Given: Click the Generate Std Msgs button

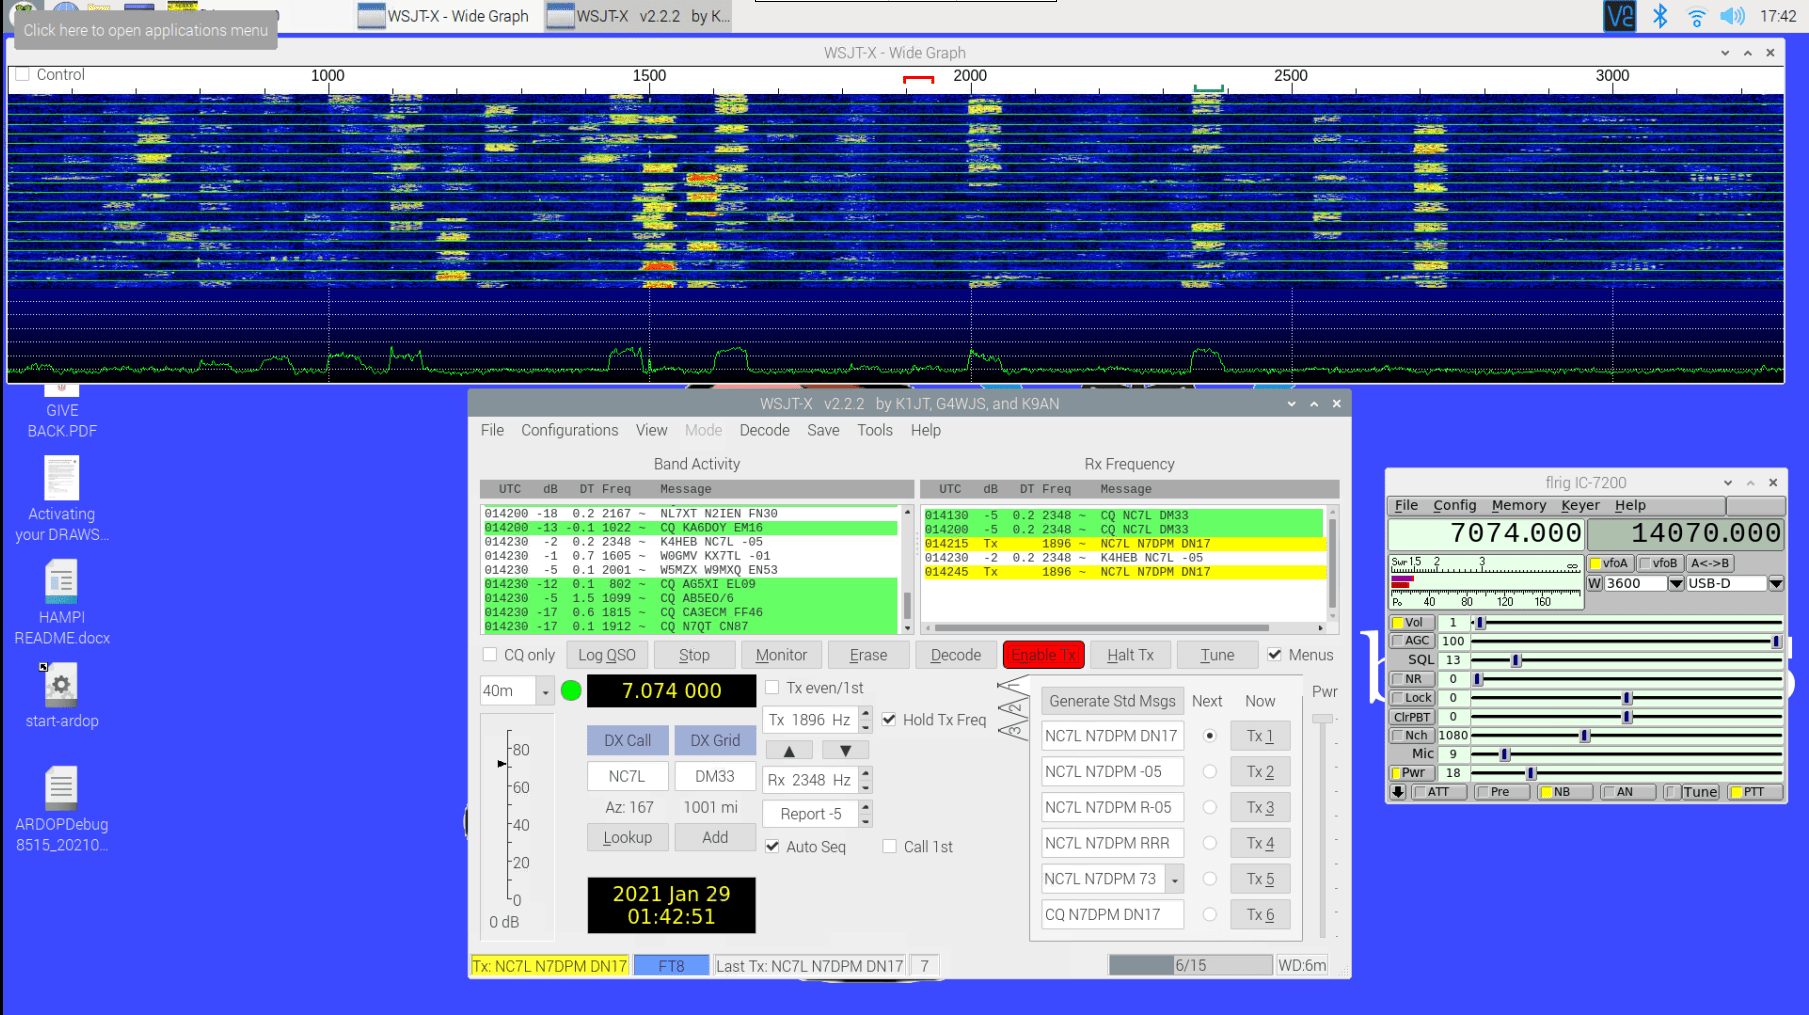Looking at the screenshot, I should 1112,701.
